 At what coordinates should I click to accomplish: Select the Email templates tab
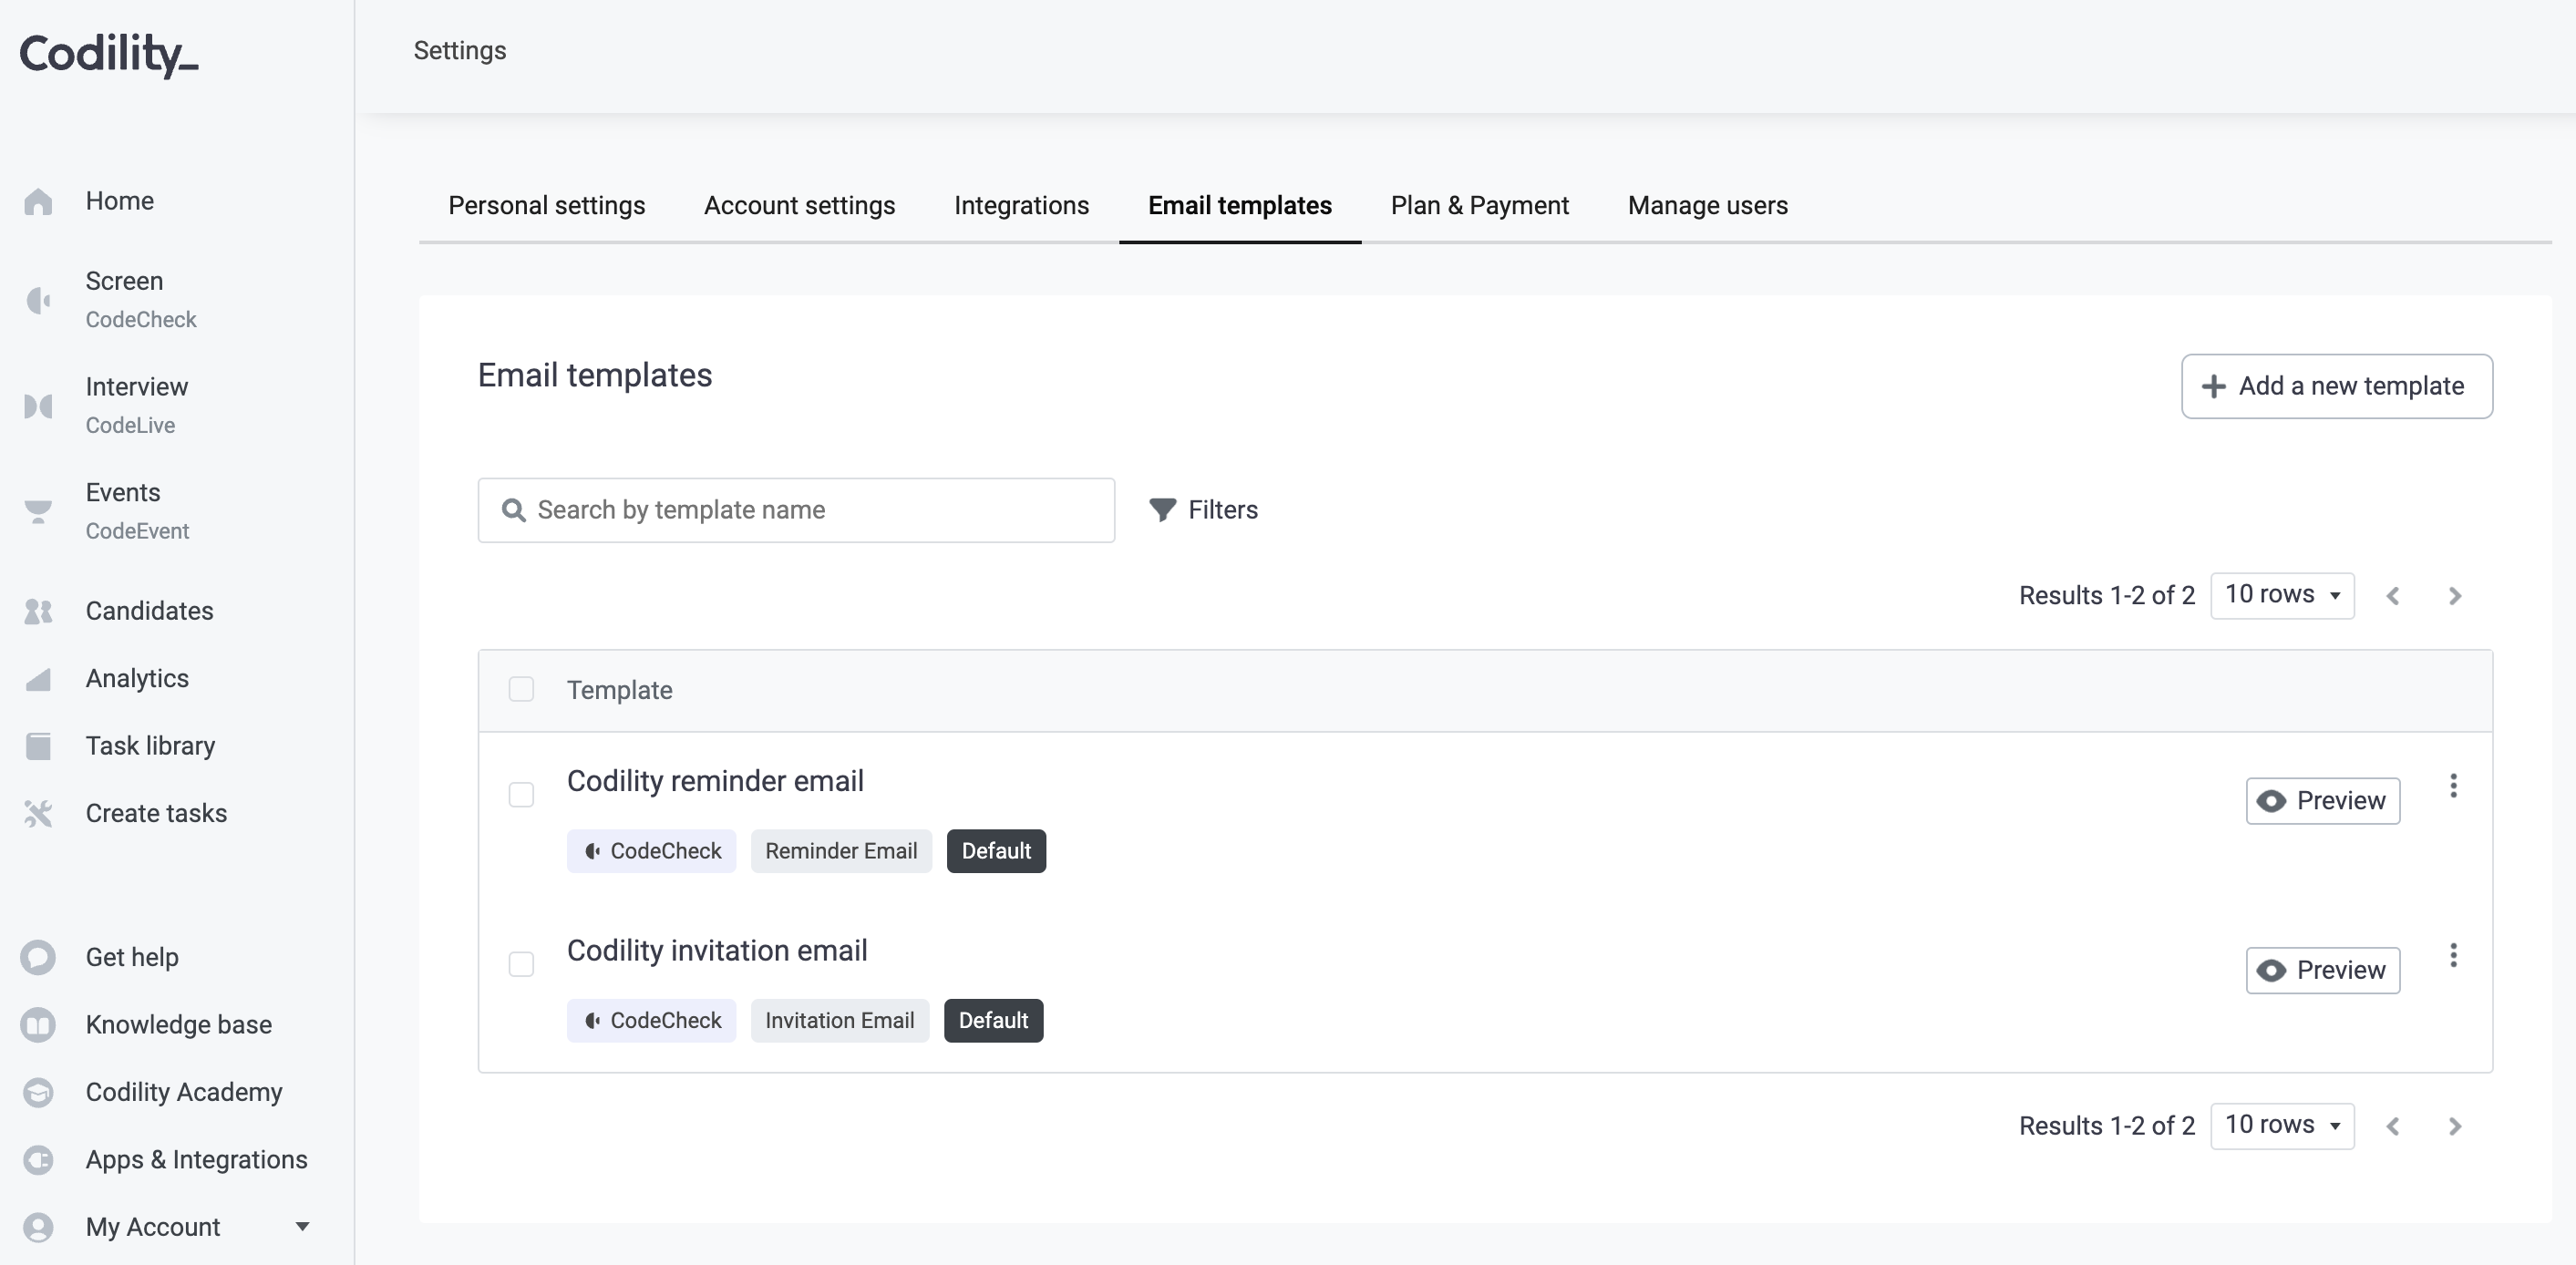pos(1239,205)
